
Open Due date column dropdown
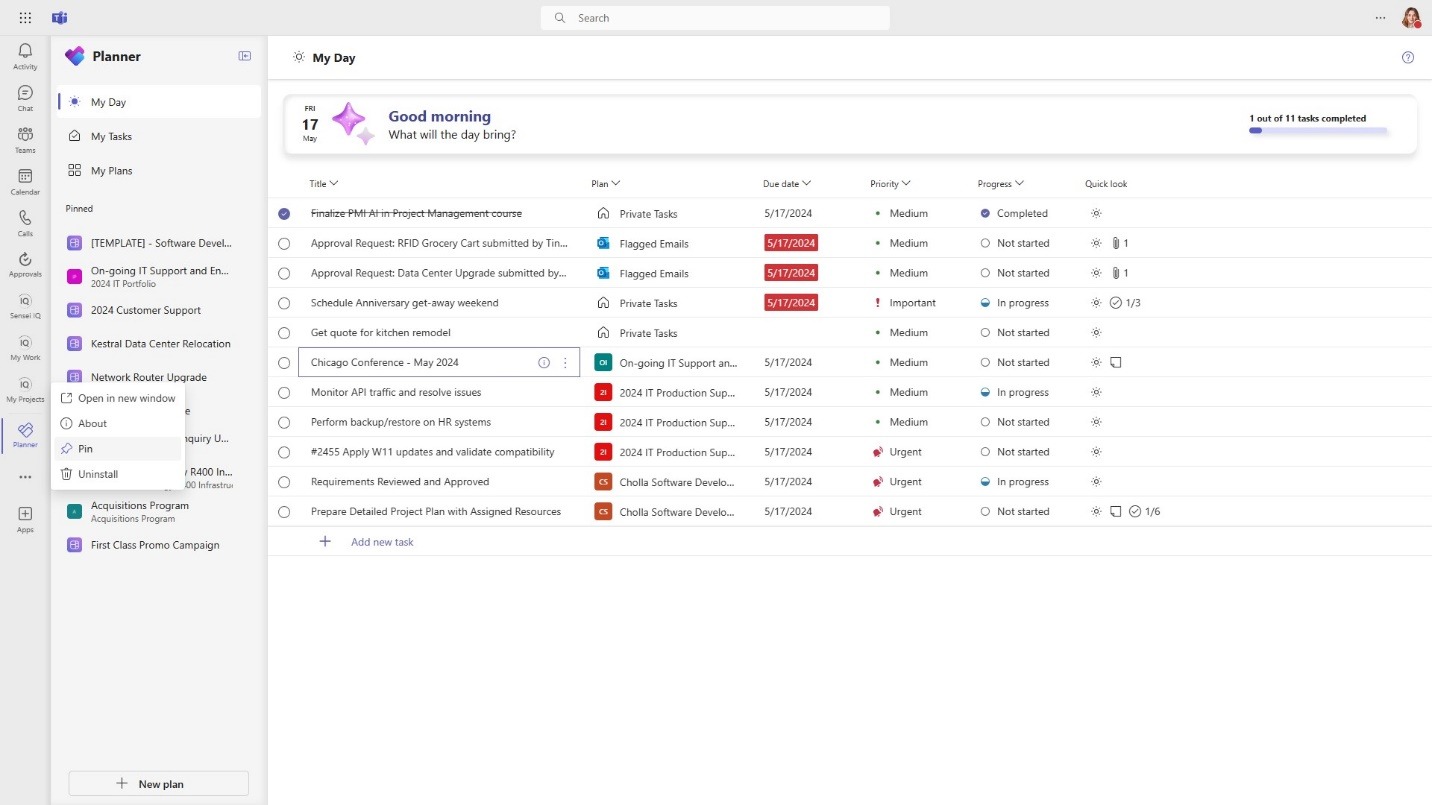click(786, 183)
